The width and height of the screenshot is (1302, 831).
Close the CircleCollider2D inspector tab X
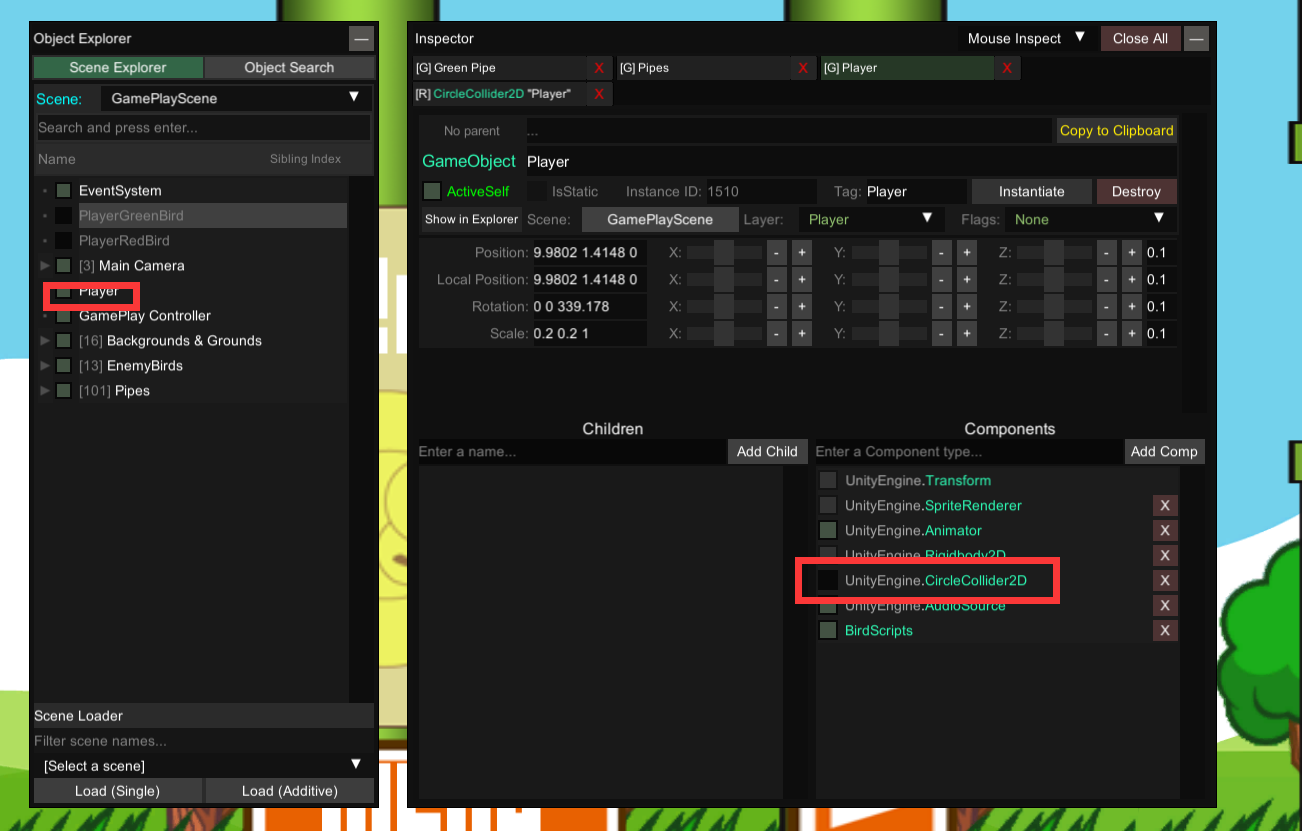coord(599,94)
